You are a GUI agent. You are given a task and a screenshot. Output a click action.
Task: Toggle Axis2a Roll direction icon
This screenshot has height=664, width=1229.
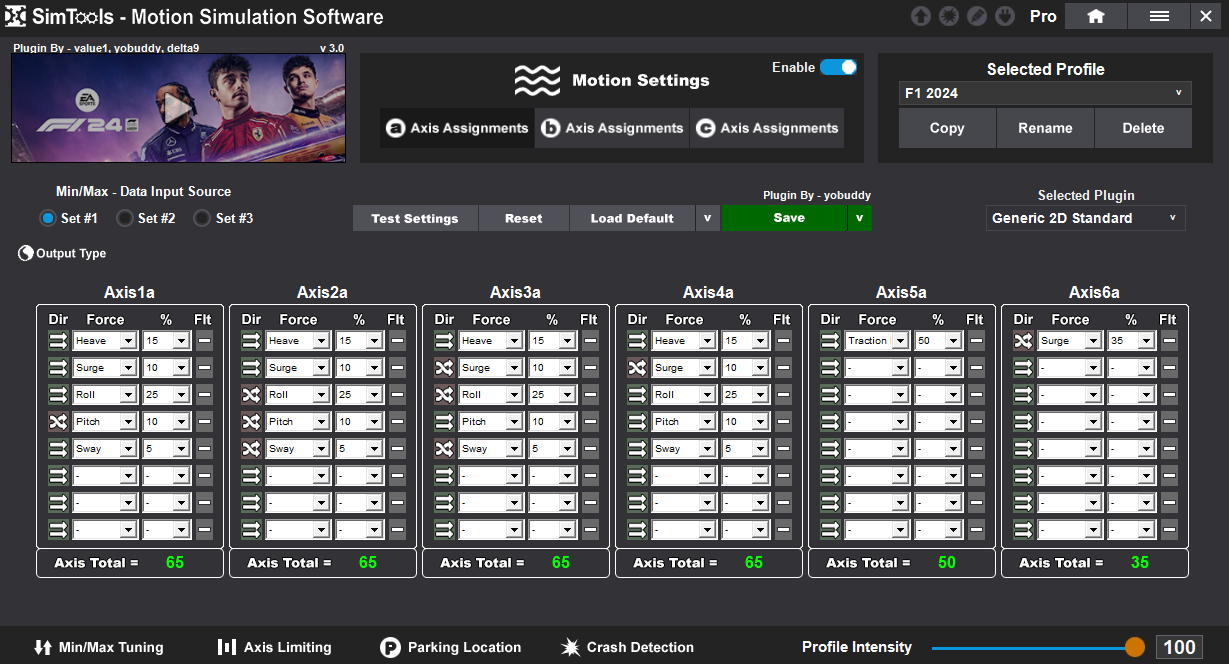(251, 395)
